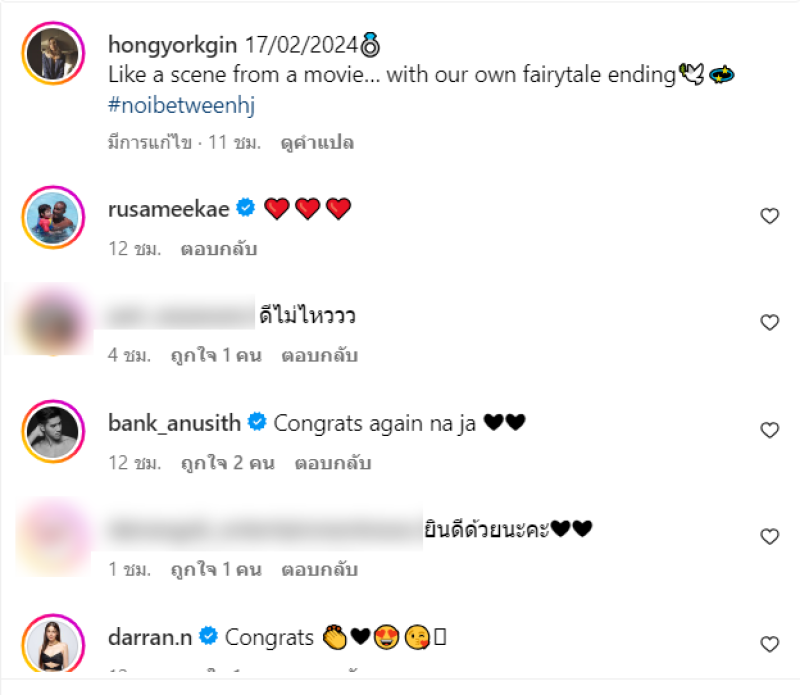The height and width of the screenshot is (695, 800).
Task: Open darran.n username link
Action: [x=150, y=637]
